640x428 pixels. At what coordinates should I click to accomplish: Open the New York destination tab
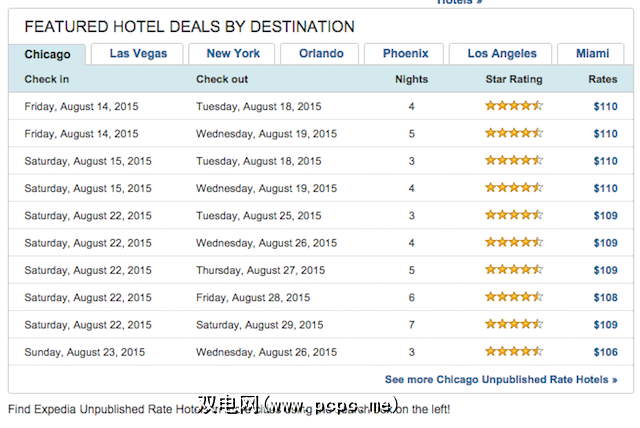233,53
